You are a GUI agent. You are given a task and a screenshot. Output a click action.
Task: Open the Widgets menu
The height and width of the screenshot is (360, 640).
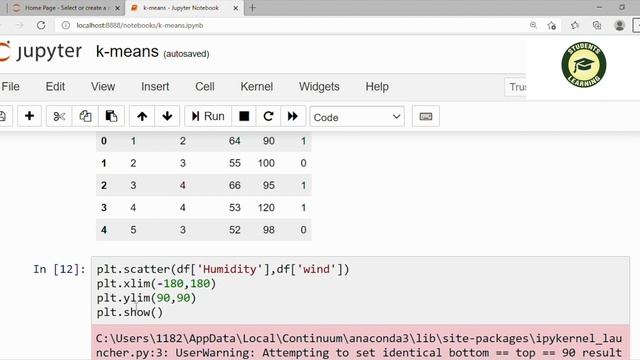point(319,87)
